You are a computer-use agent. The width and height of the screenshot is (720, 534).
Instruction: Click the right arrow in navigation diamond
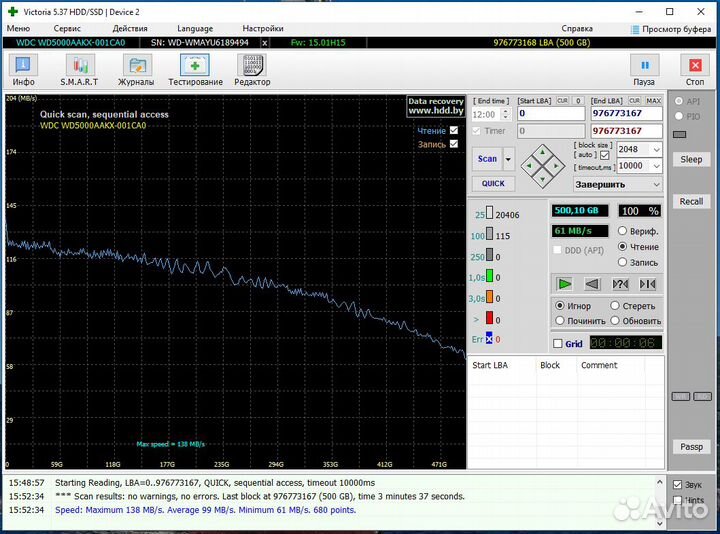point(557,166)
